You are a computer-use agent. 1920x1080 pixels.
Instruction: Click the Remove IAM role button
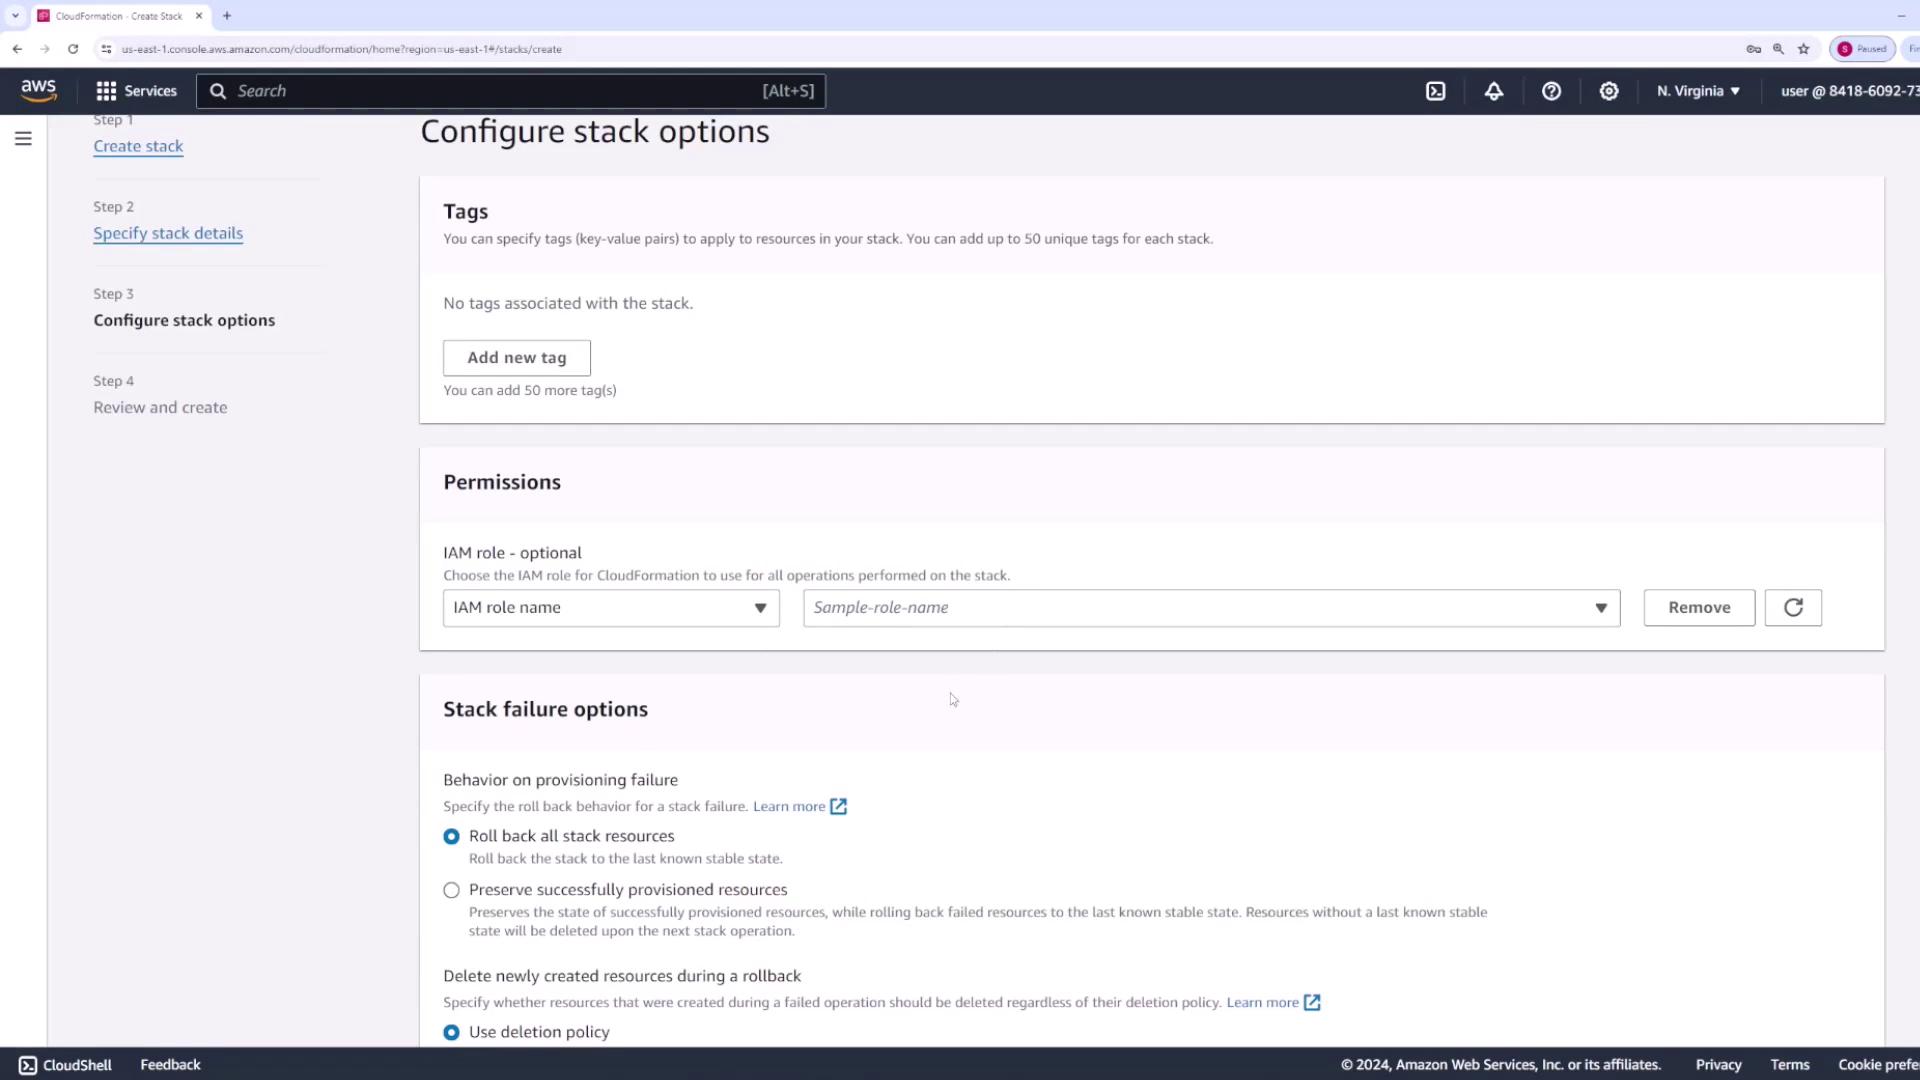(1698, 607)
